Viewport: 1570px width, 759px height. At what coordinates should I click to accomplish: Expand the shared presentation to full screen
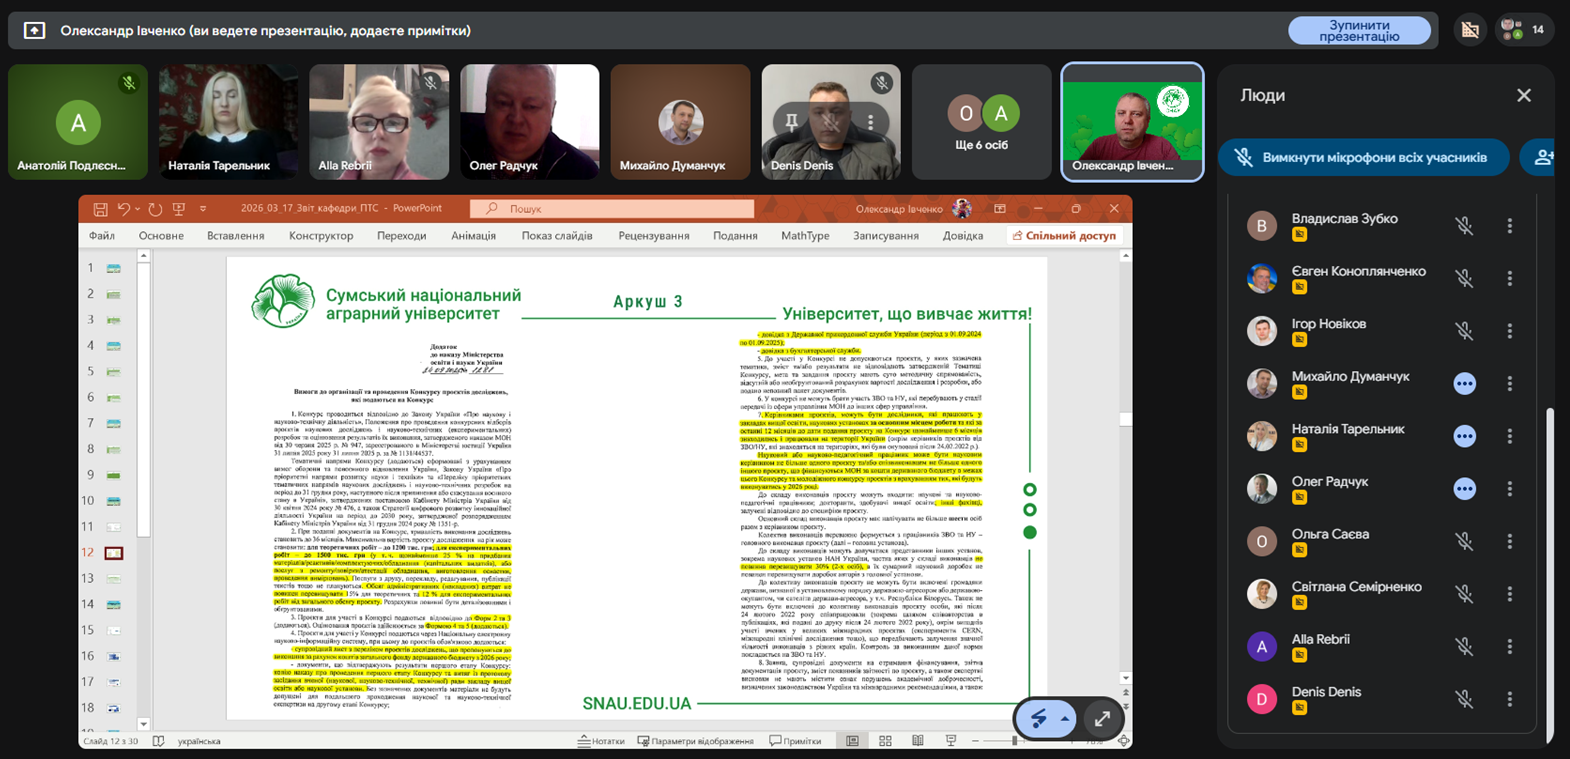click(1101, 718)
